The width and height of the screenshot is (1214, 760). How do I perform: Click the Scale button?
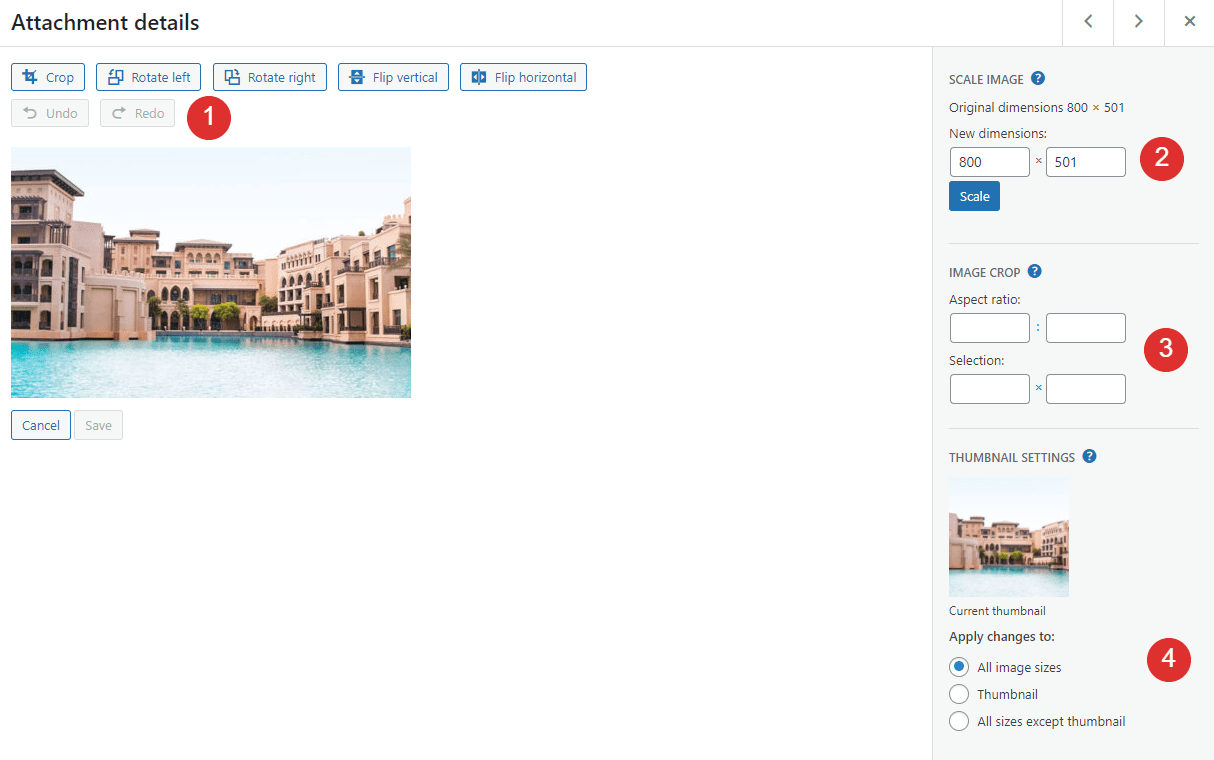tap(973, 195)
